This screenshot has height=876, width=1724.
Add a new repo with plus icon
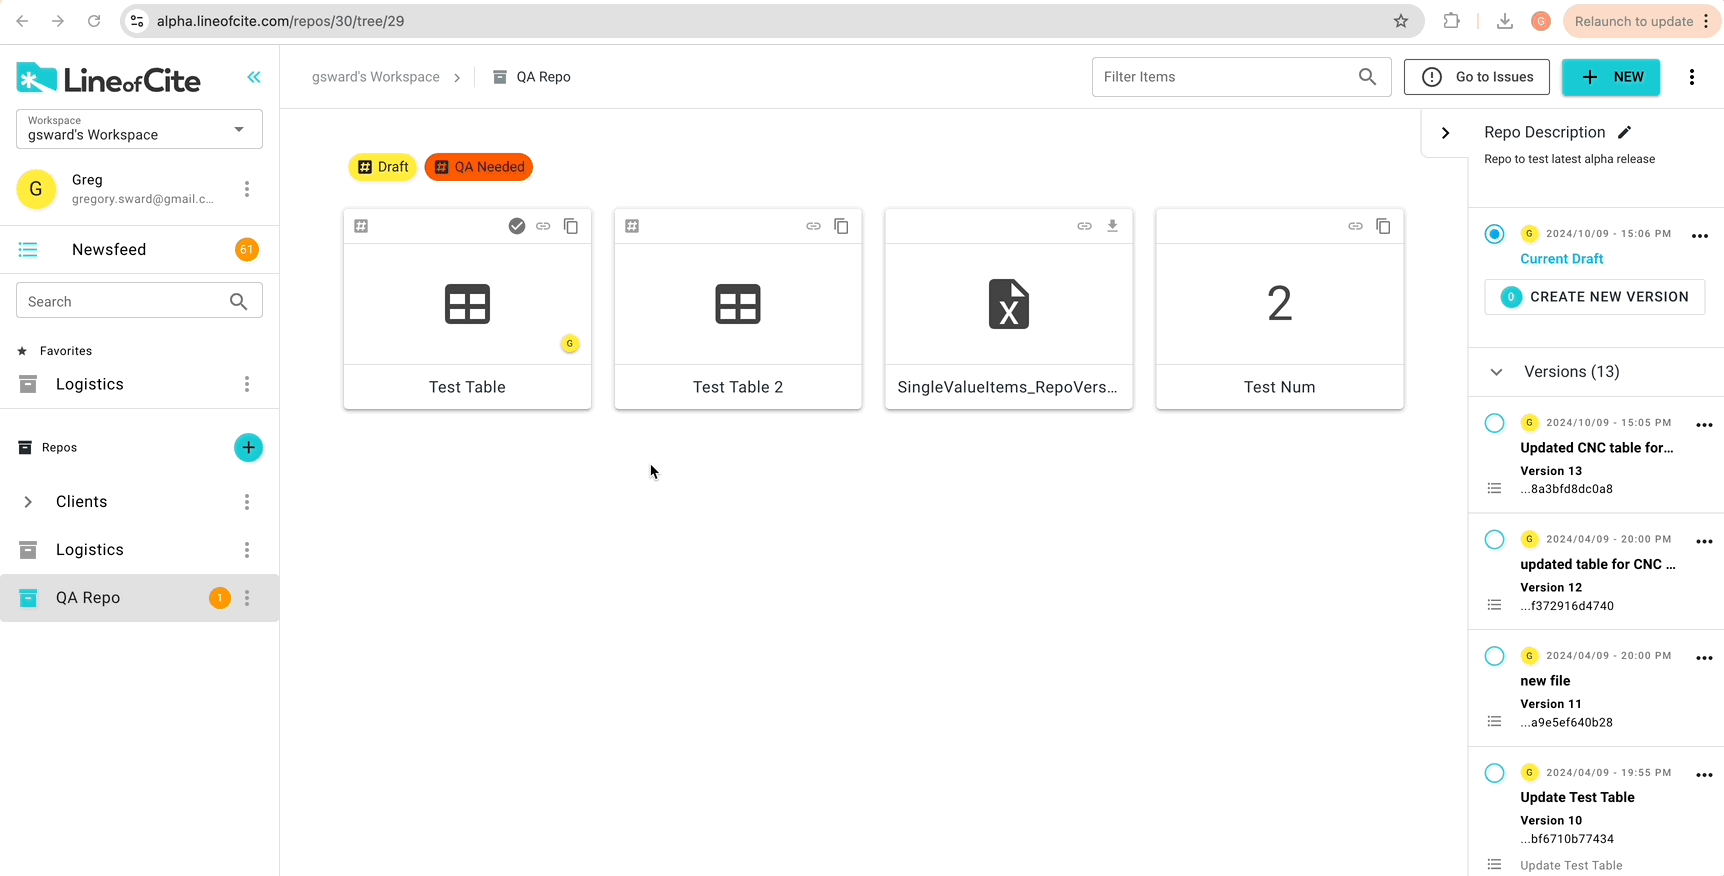pyautogui.click(x=248, y=447)
